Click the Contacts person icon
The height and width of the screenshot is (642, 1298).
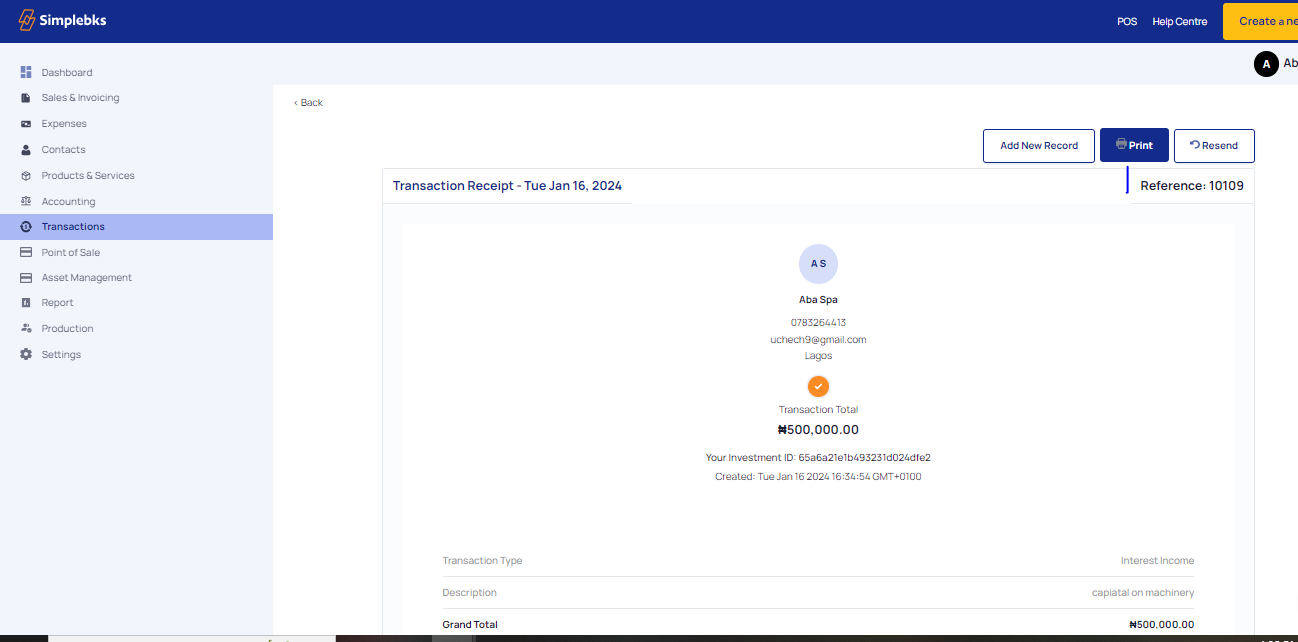coord(26,150)
